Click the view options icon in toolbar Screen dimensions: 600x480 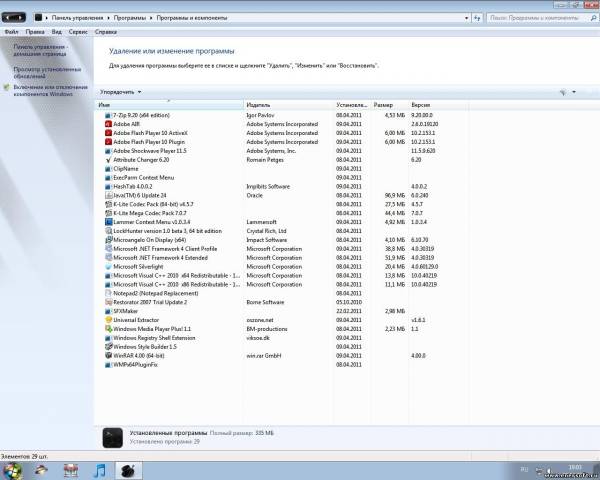[x=563, y=92]
